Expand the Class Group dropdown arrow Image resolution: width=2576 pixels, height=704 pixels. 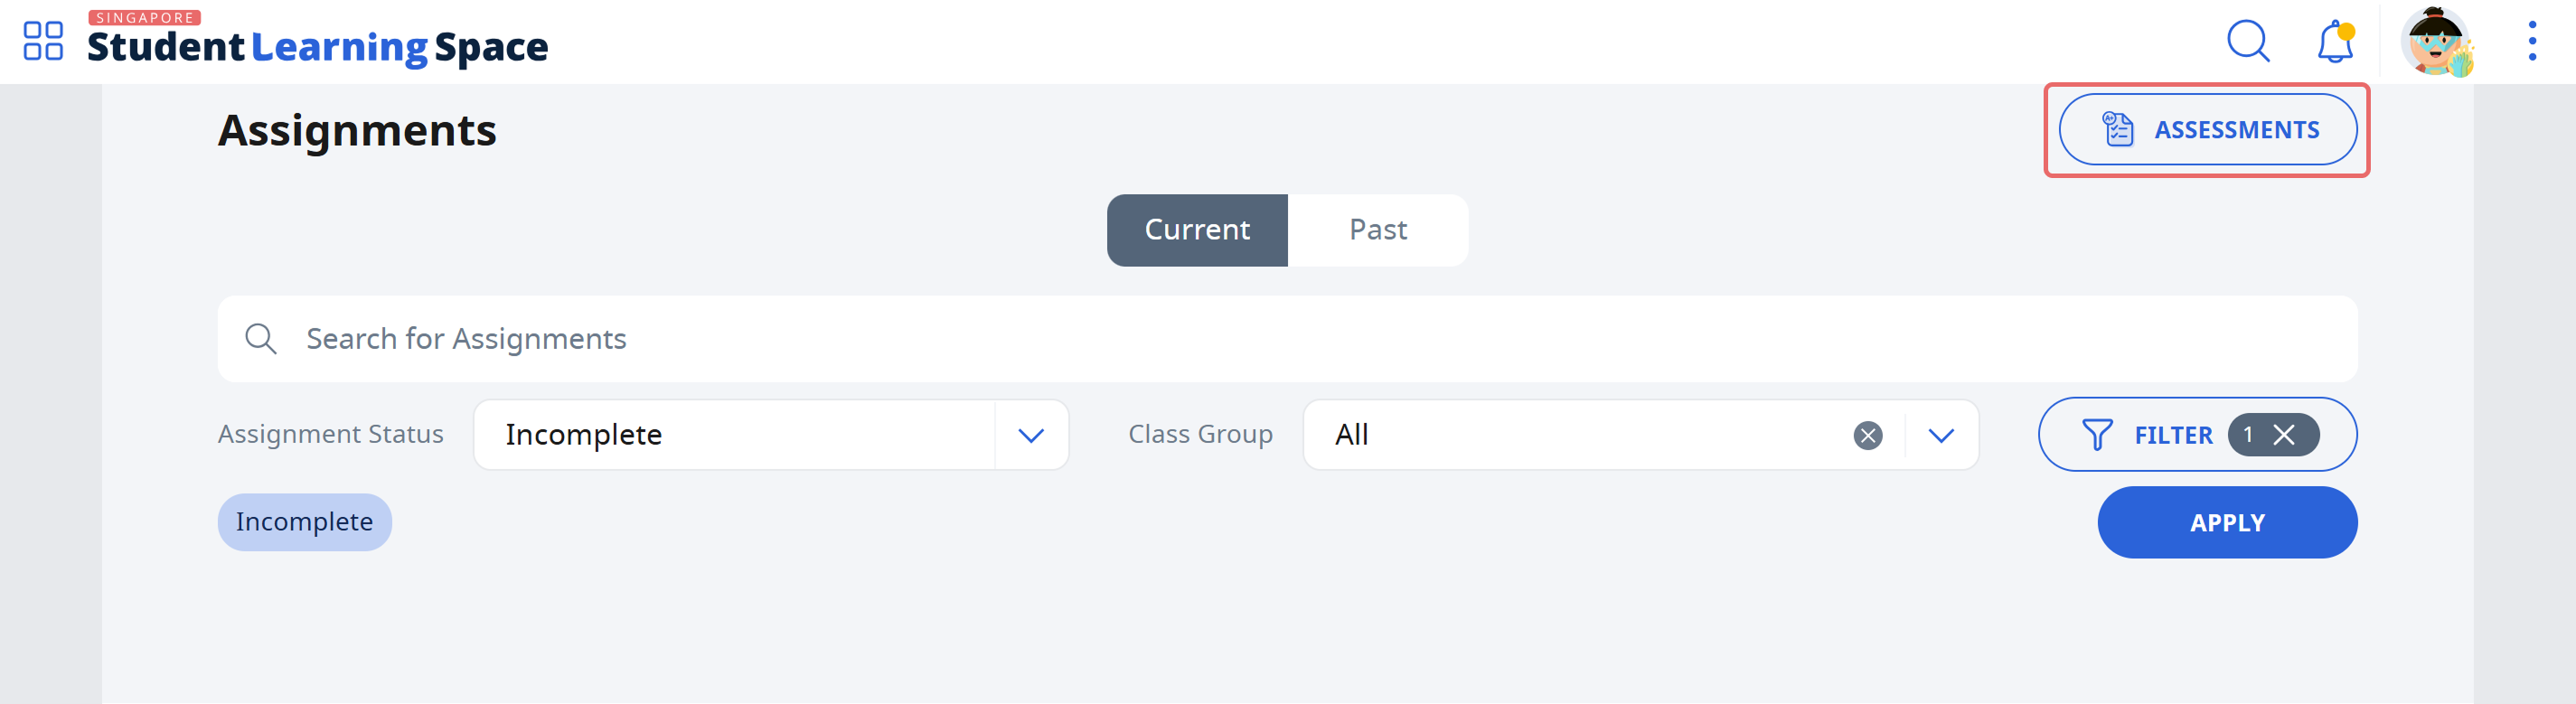click(x=1941, y=435)
